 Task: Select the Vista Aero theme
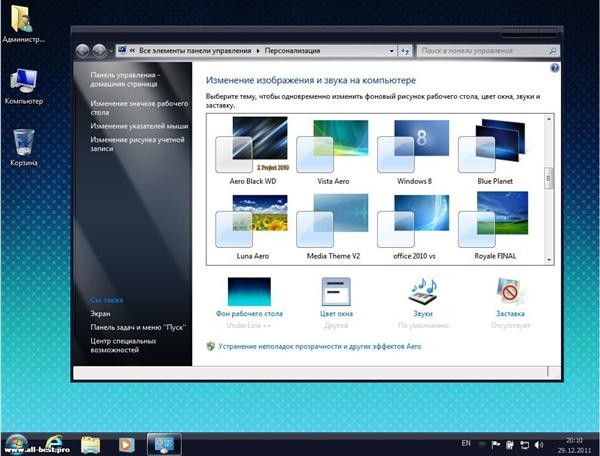(333, 151)
